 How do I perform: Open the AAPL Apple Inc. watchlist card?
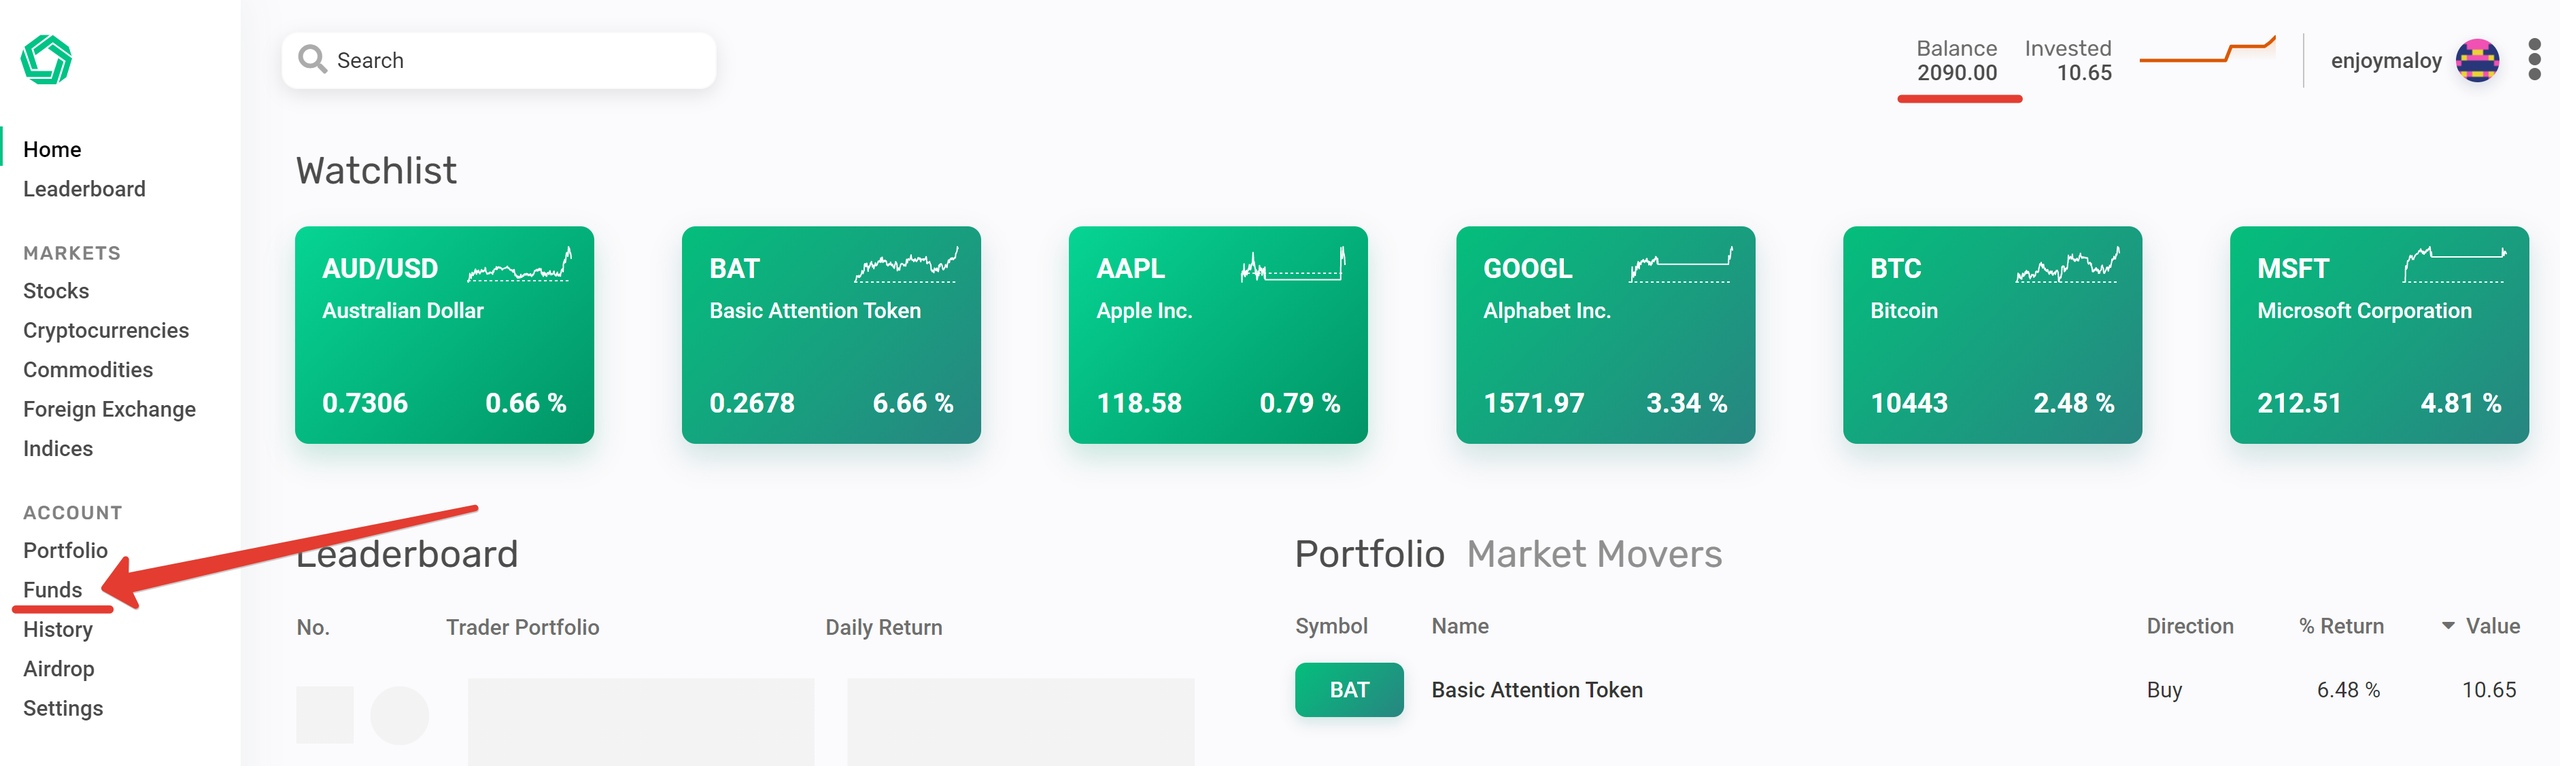pyautogui.click(x=1217, y=335)
